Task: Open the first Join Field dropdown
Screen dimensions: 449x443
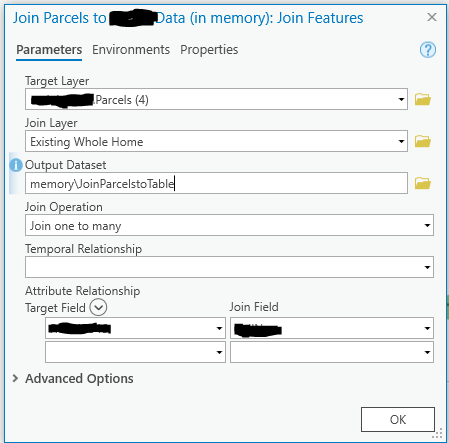Action: tap(332, 328)
